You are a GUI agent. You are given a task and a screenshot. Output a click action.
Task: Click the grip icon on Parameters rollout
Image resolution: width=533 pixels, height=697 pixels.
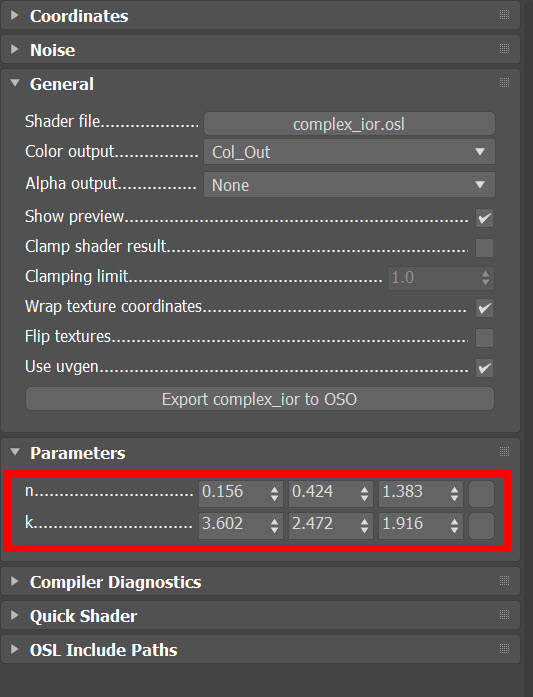point(504,452)
